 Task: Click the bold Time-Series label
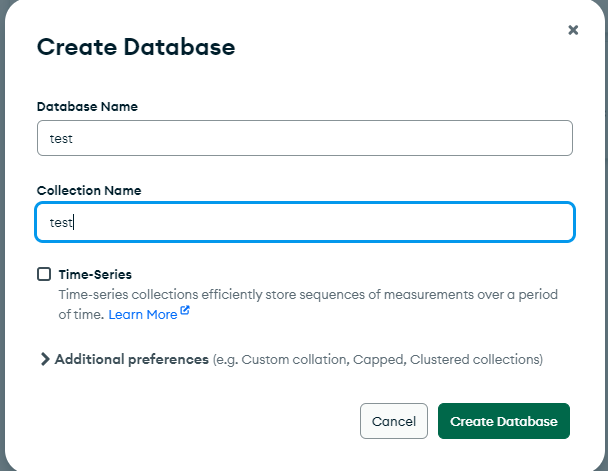coord(95,274)
